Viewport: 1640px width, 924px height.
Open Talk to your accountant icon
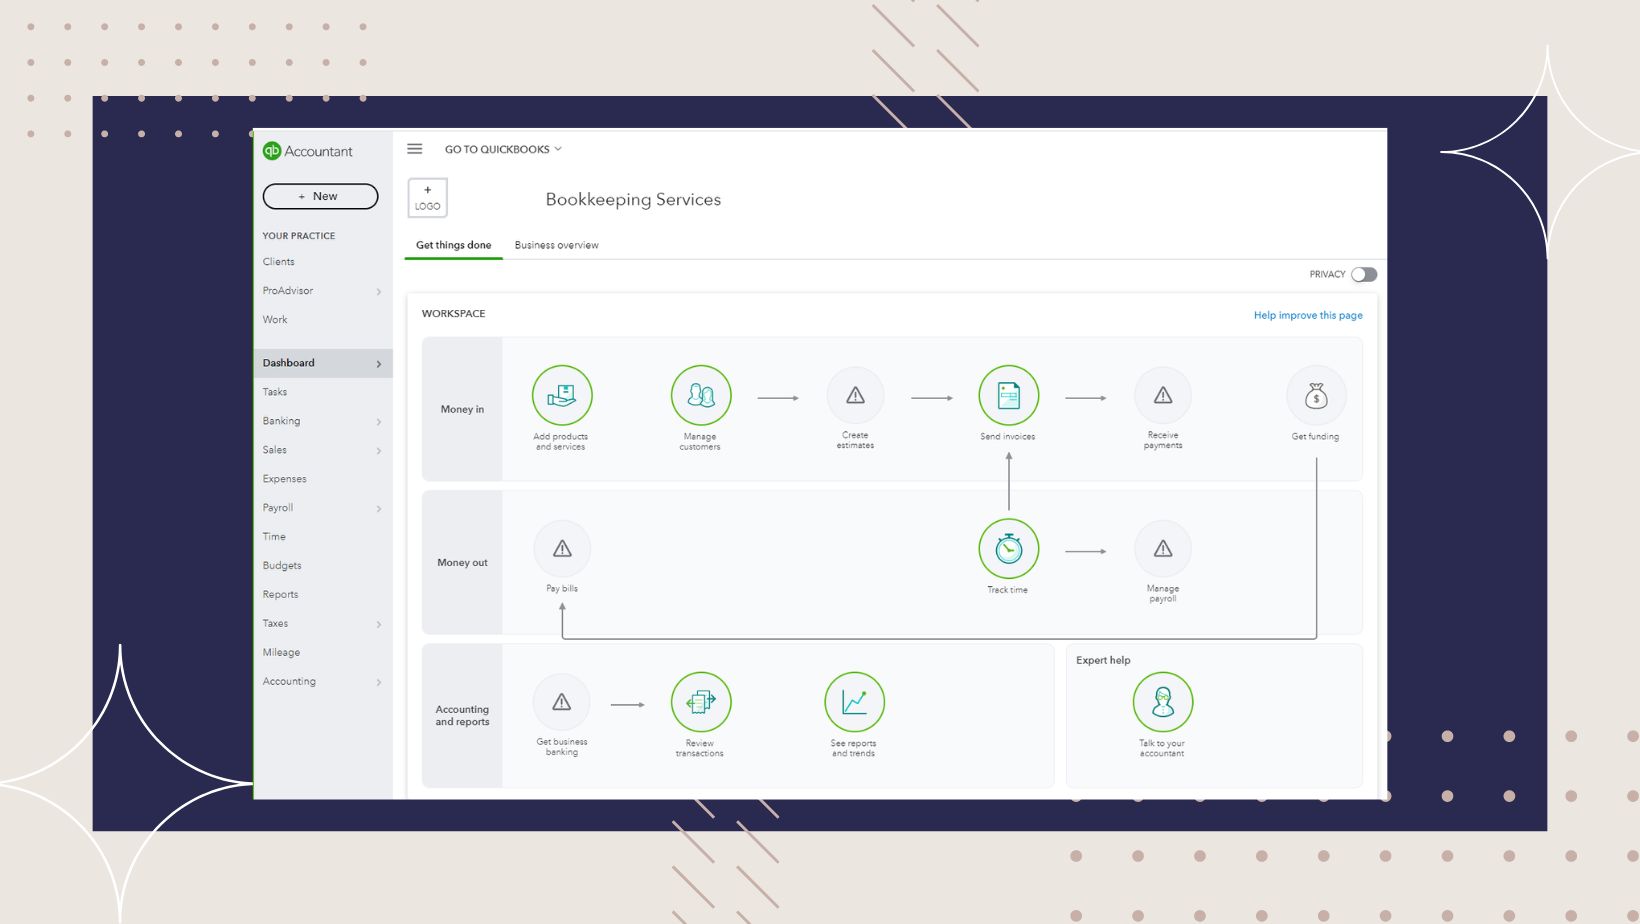pos(1162,702)
